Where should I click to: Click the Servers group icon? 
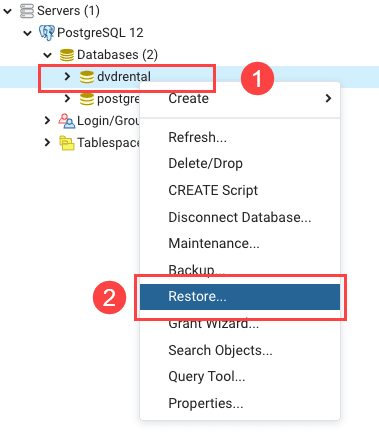pos(27,11)
